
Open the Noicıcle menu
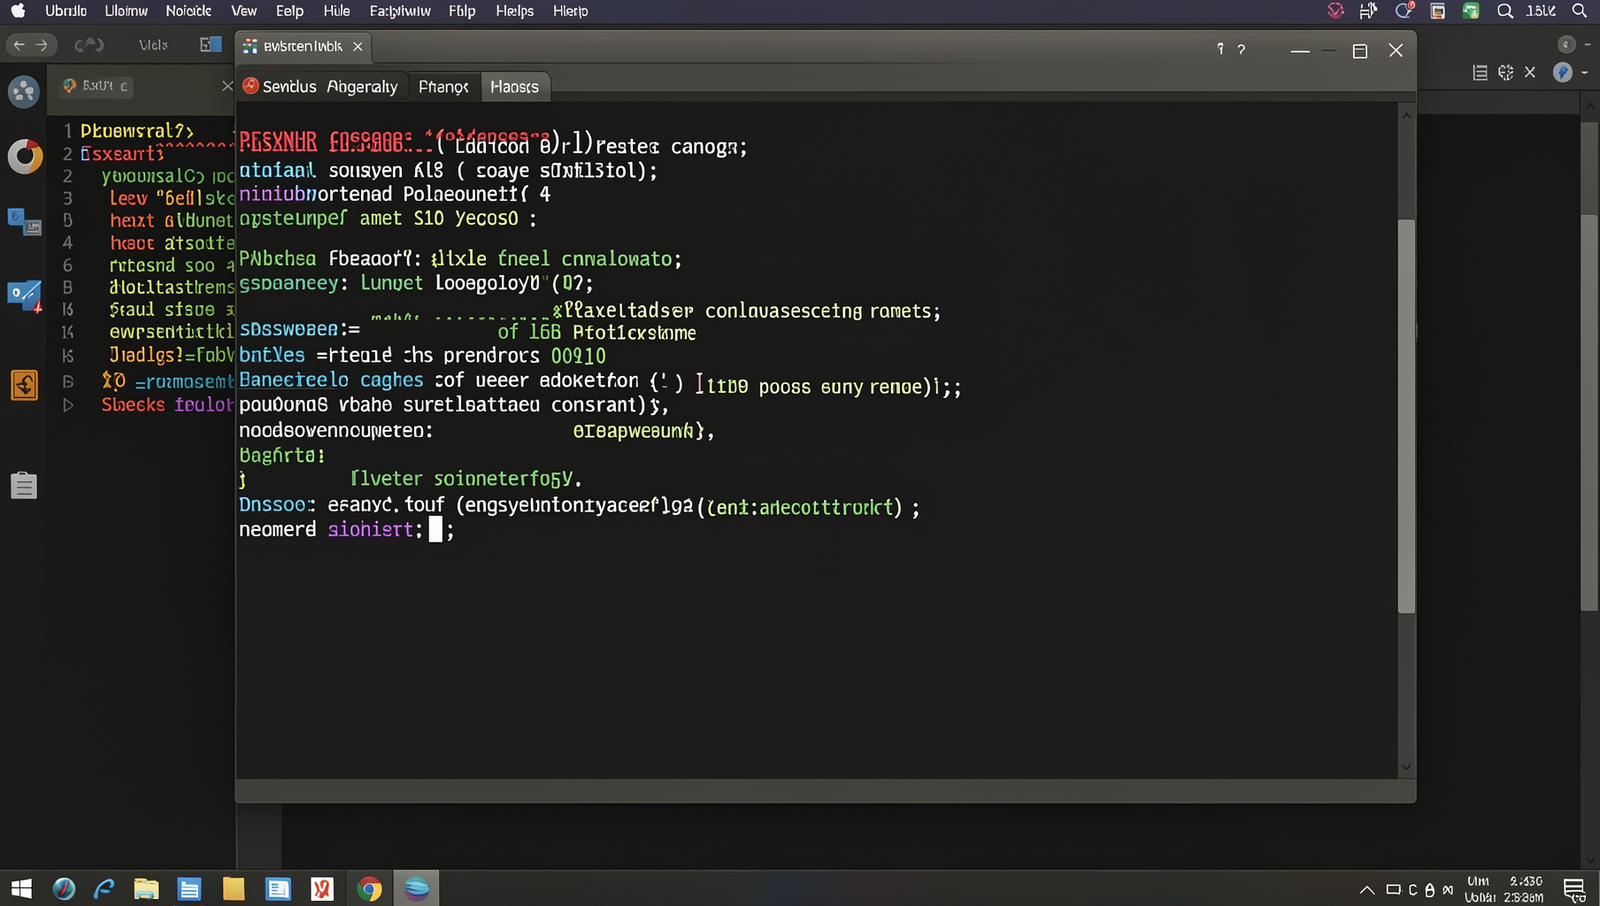[189, 11]
